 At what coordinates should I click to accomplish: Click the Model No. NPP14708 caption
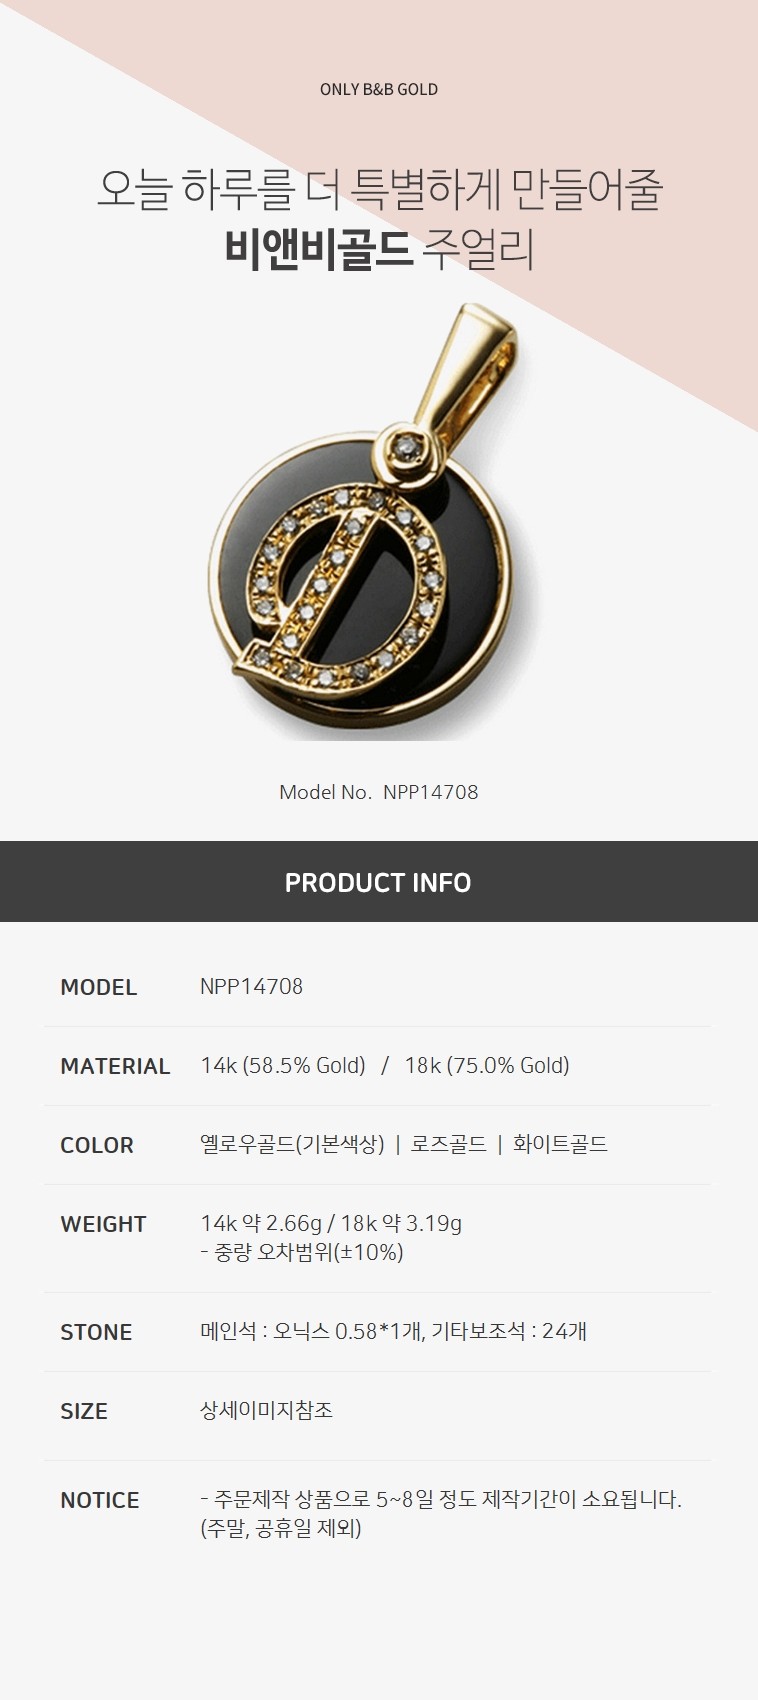(x=379, y=792)
